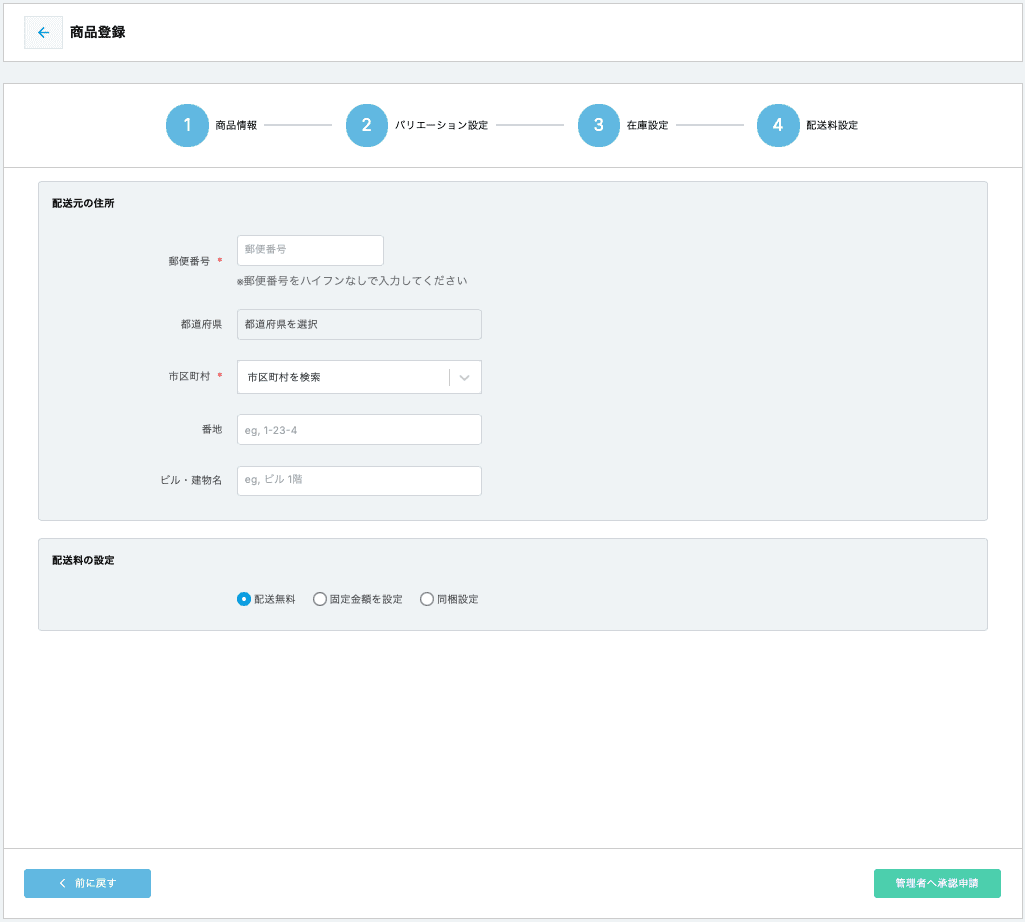Screen dimensions: 1025x922
Task: Submit with 管理者へ承認申請 button
Action: (x=937, y=884)
